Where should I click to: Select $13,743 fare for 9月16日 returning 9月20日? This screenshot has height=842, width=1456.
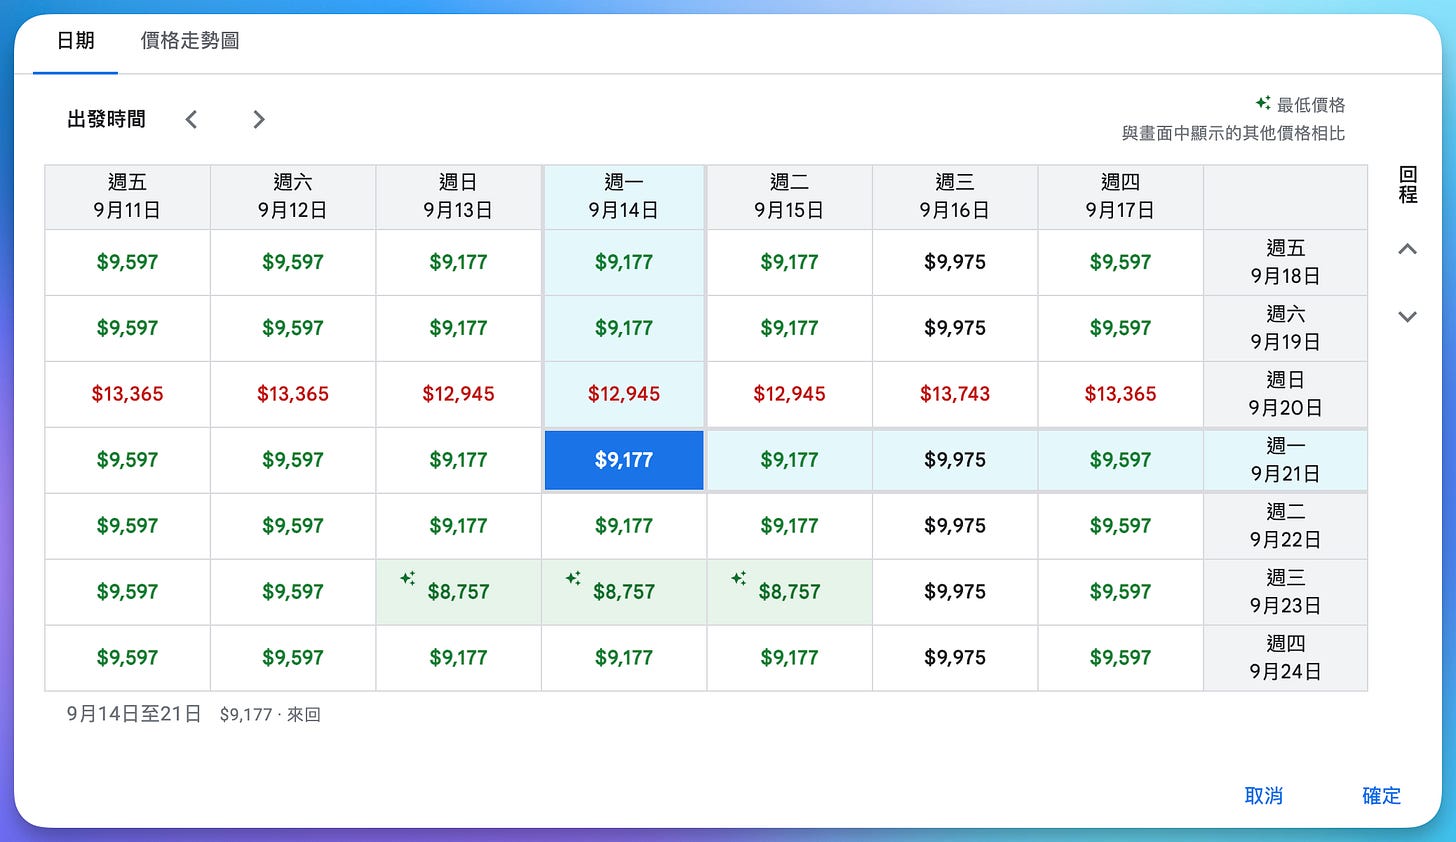955,394
